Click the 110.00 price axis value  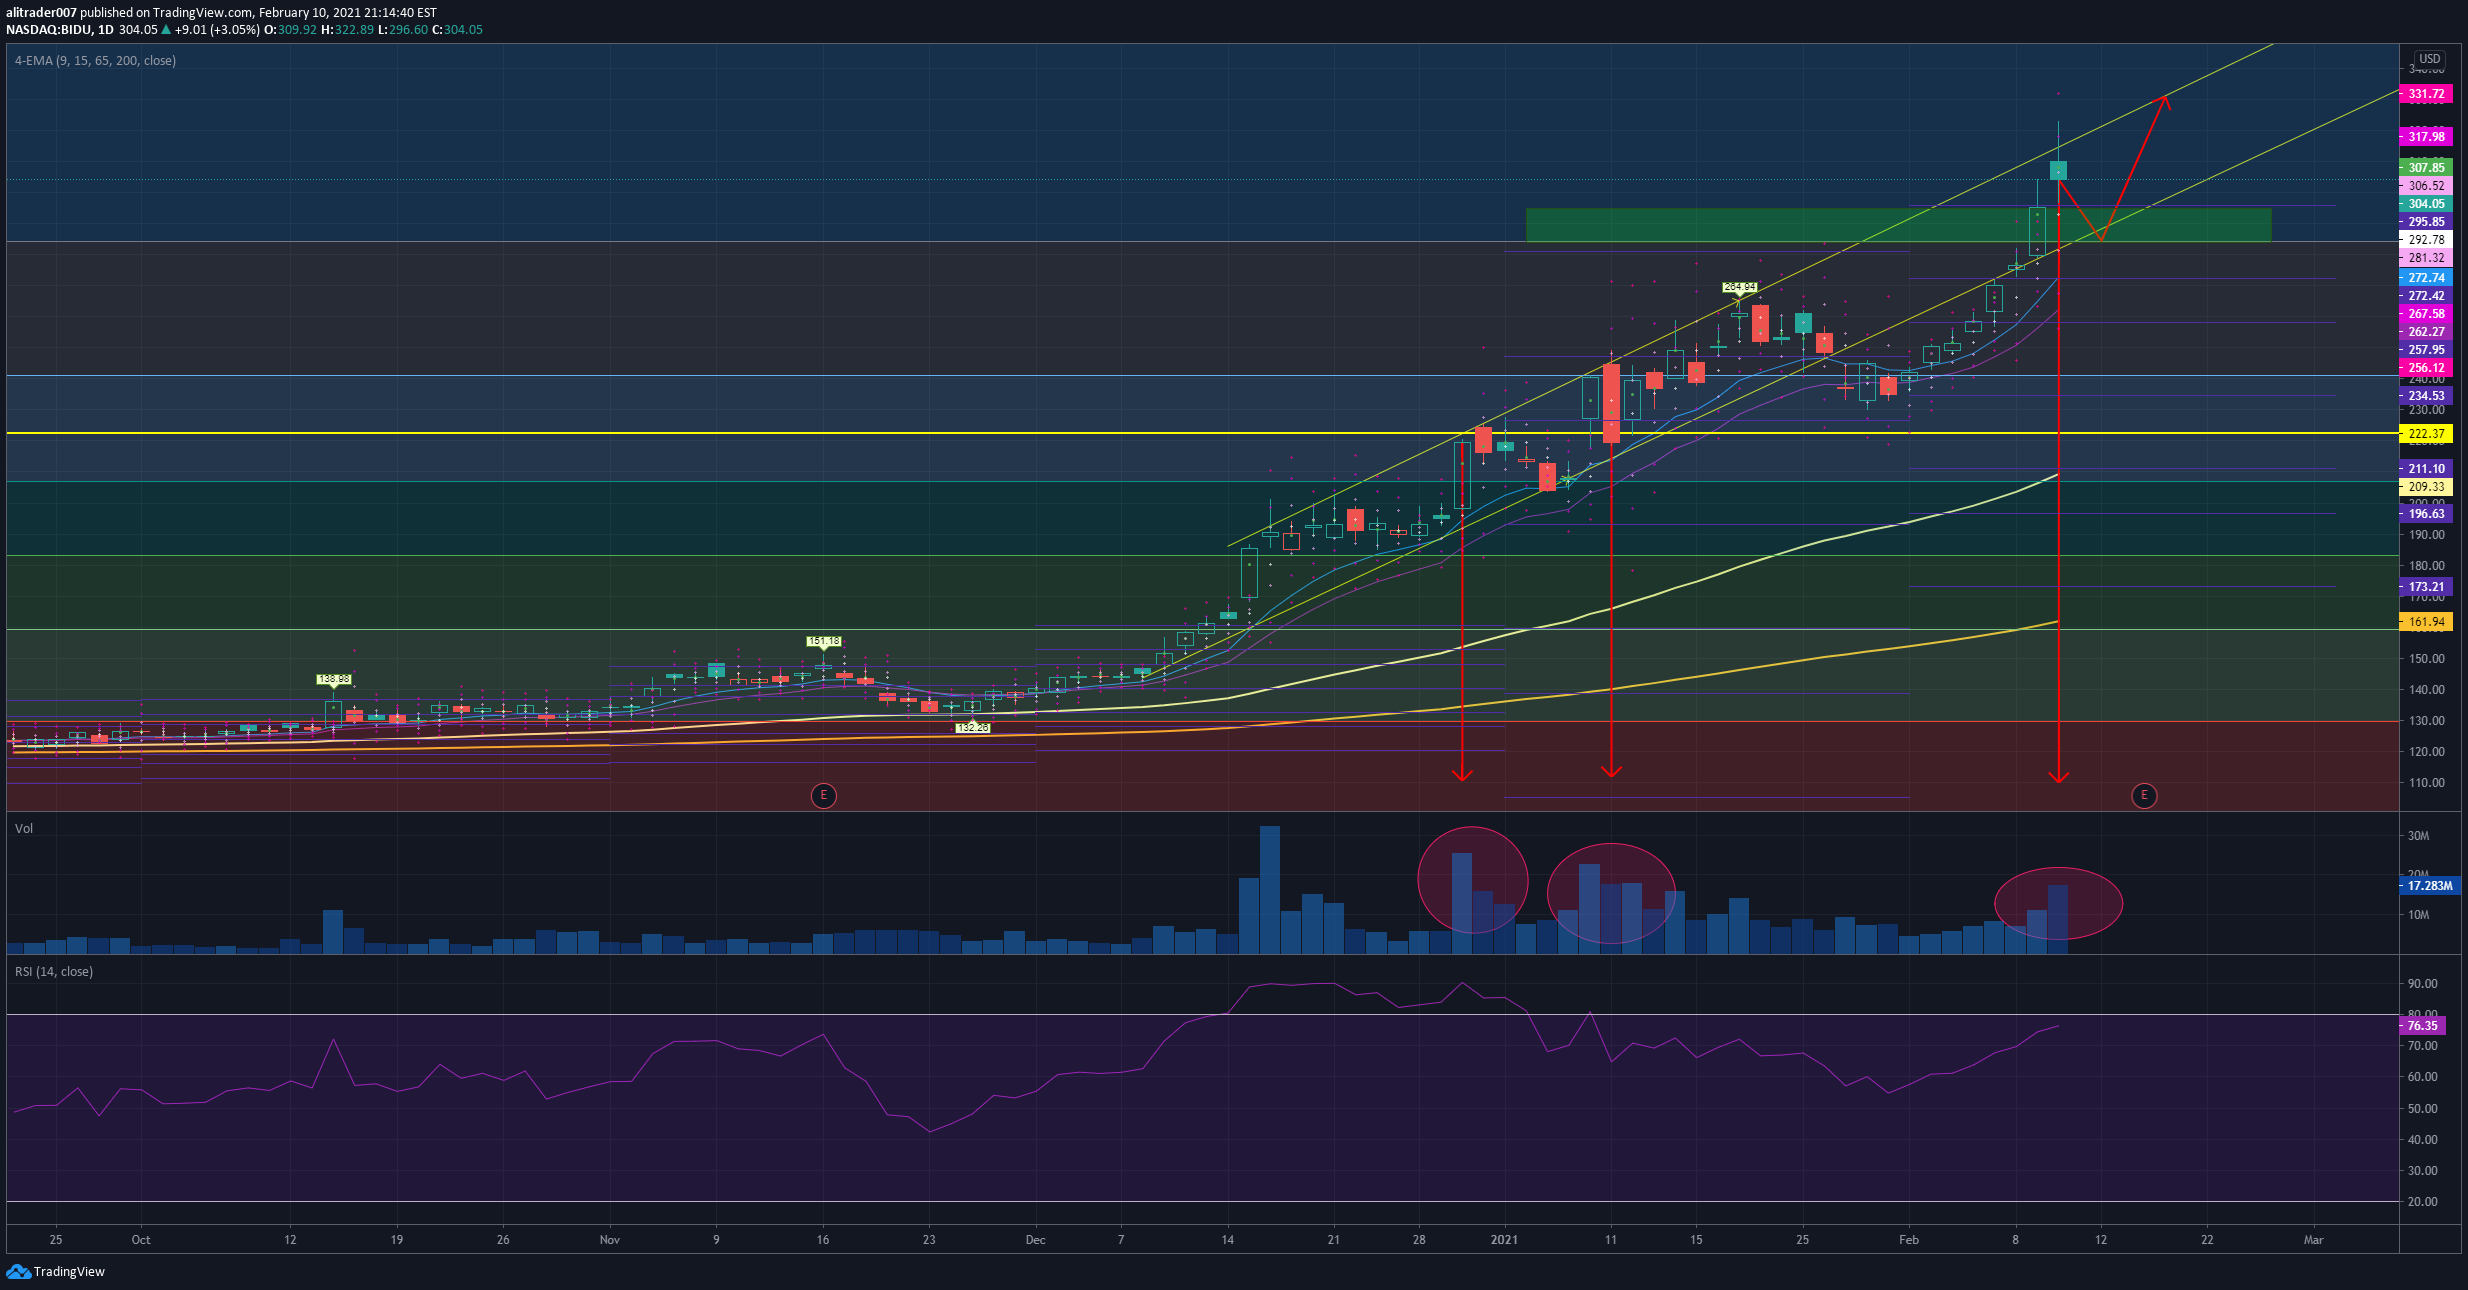[x=2426, y=783]
